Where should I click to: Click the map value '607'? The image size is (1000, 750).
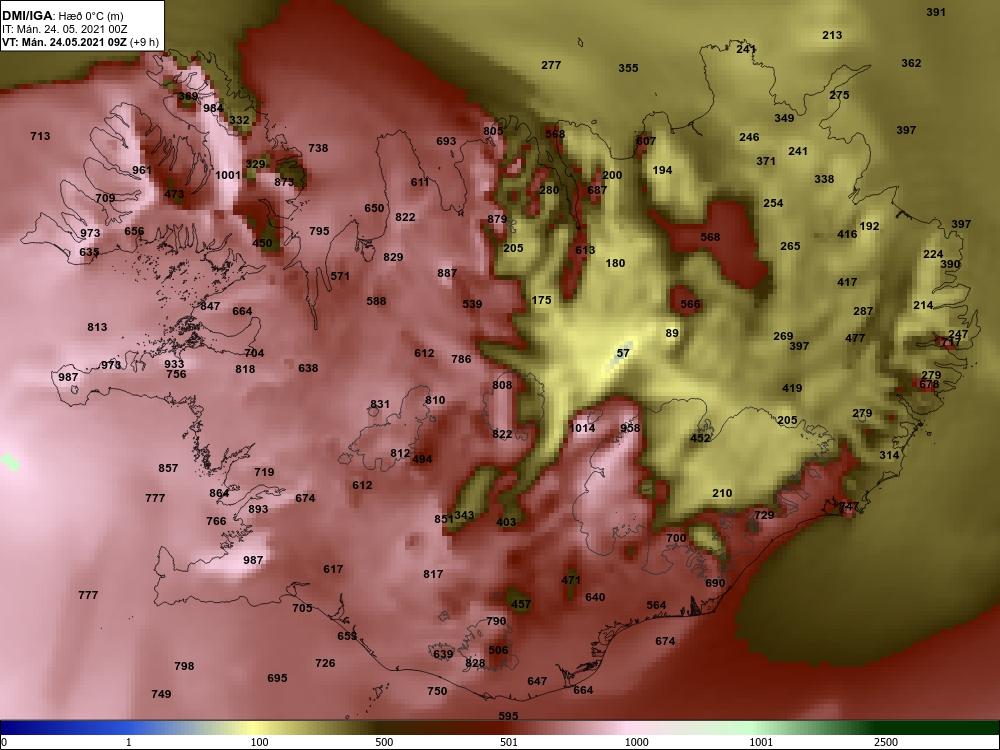[x=646, y=141]
